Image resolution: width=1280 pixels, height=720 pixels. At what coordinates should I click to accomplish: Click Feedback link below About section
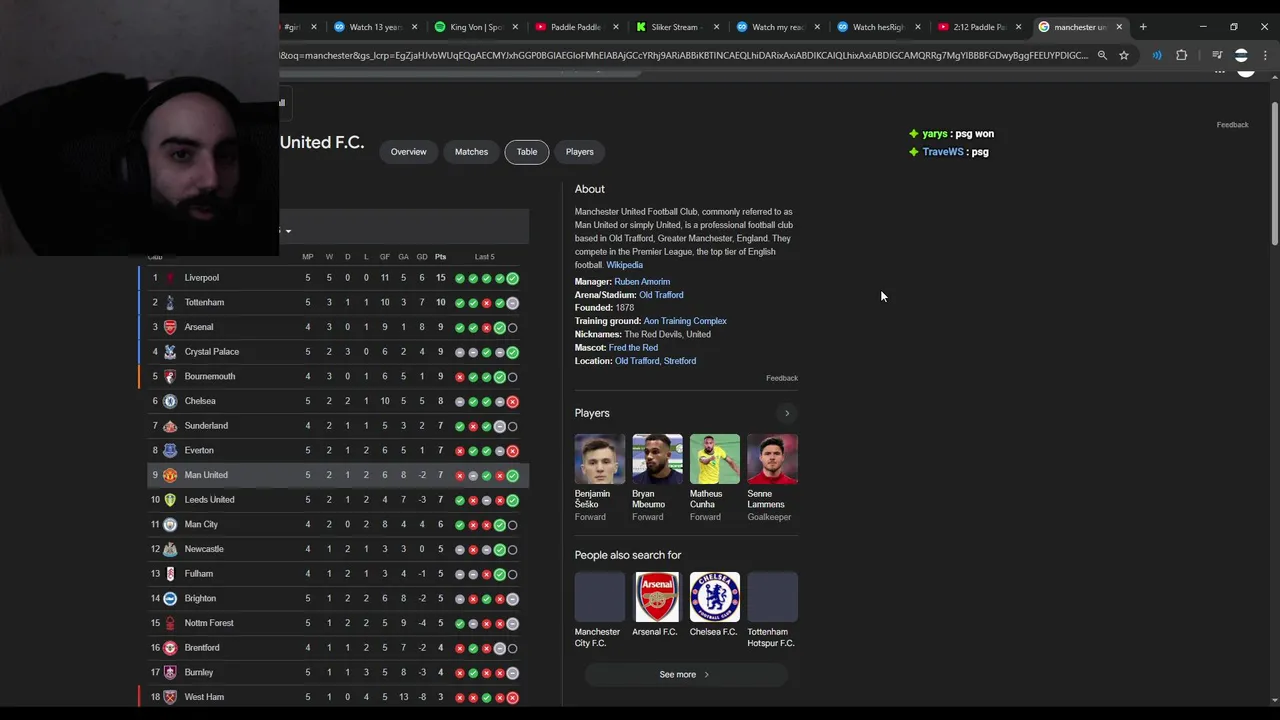point(782,378)
